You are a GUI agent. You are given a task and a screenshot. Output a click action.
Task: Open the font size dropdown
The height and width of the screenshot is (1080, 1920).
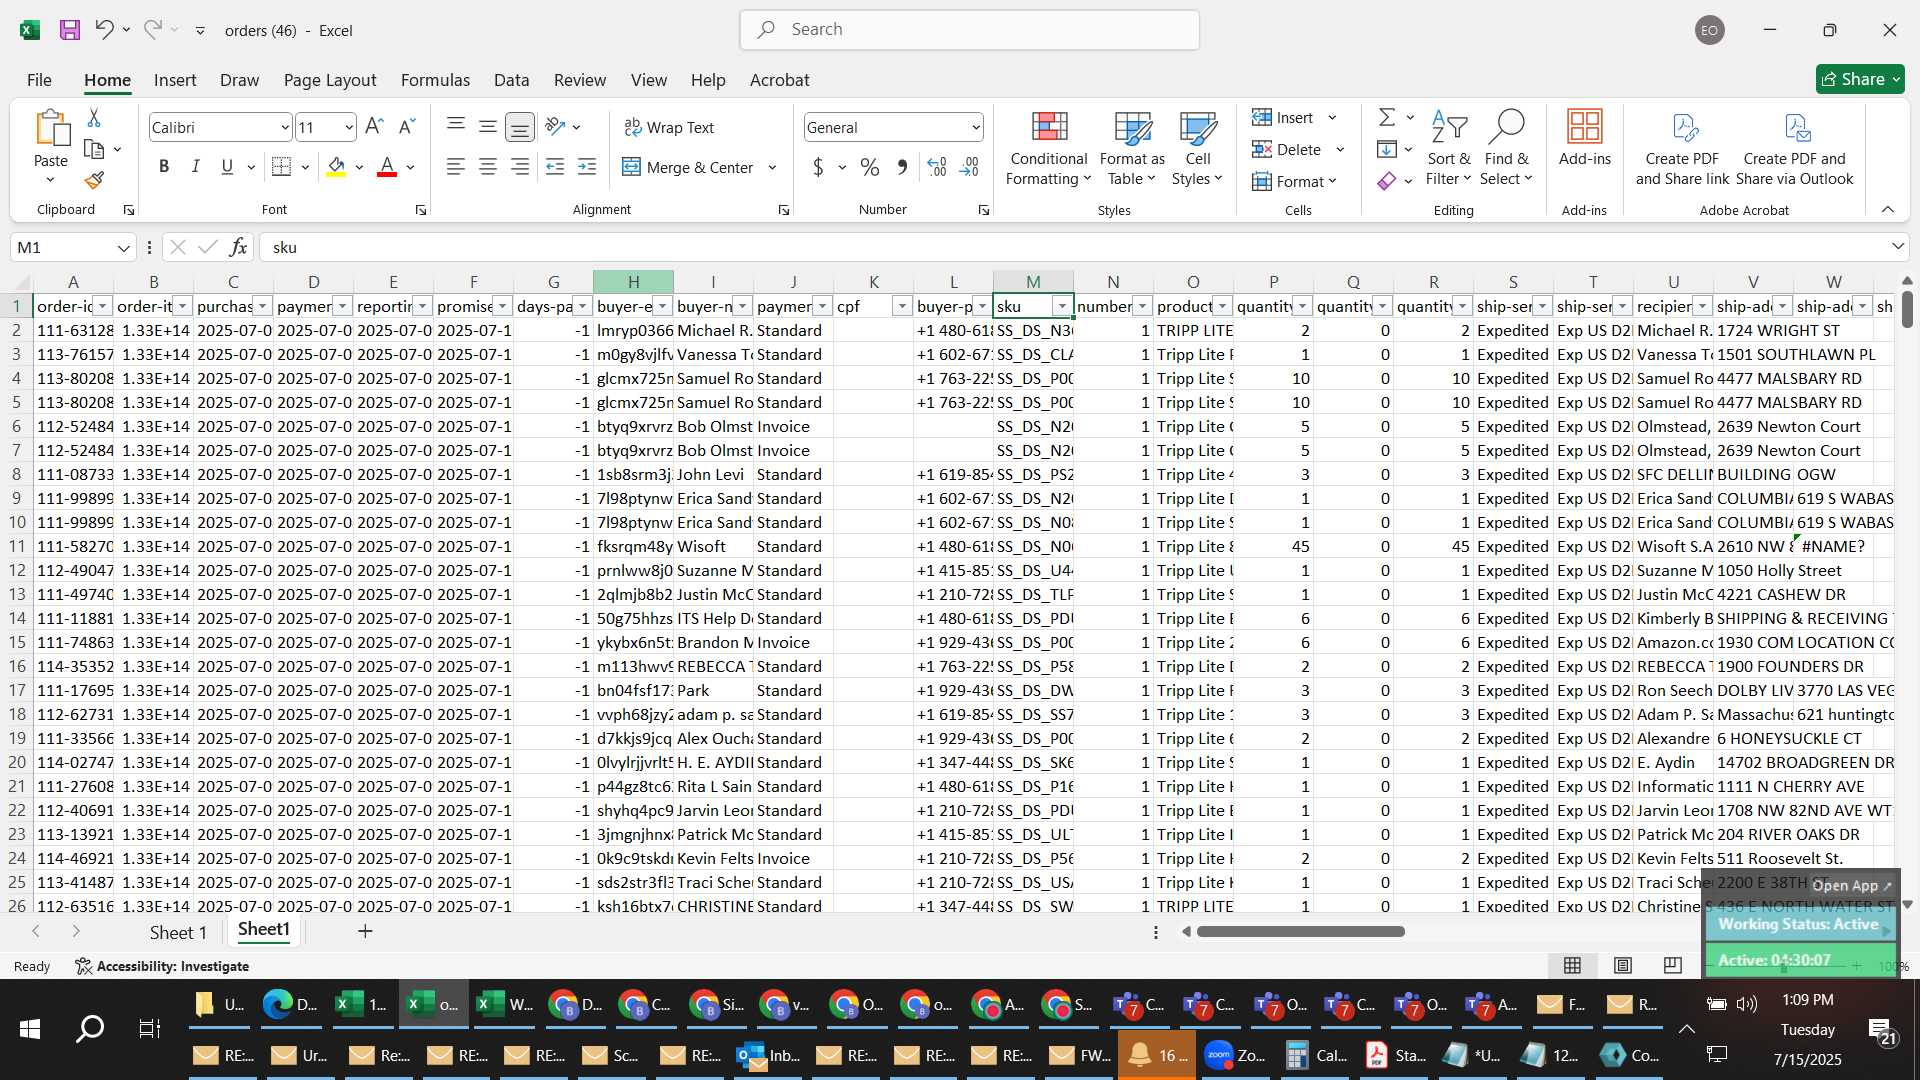(348, 128)
